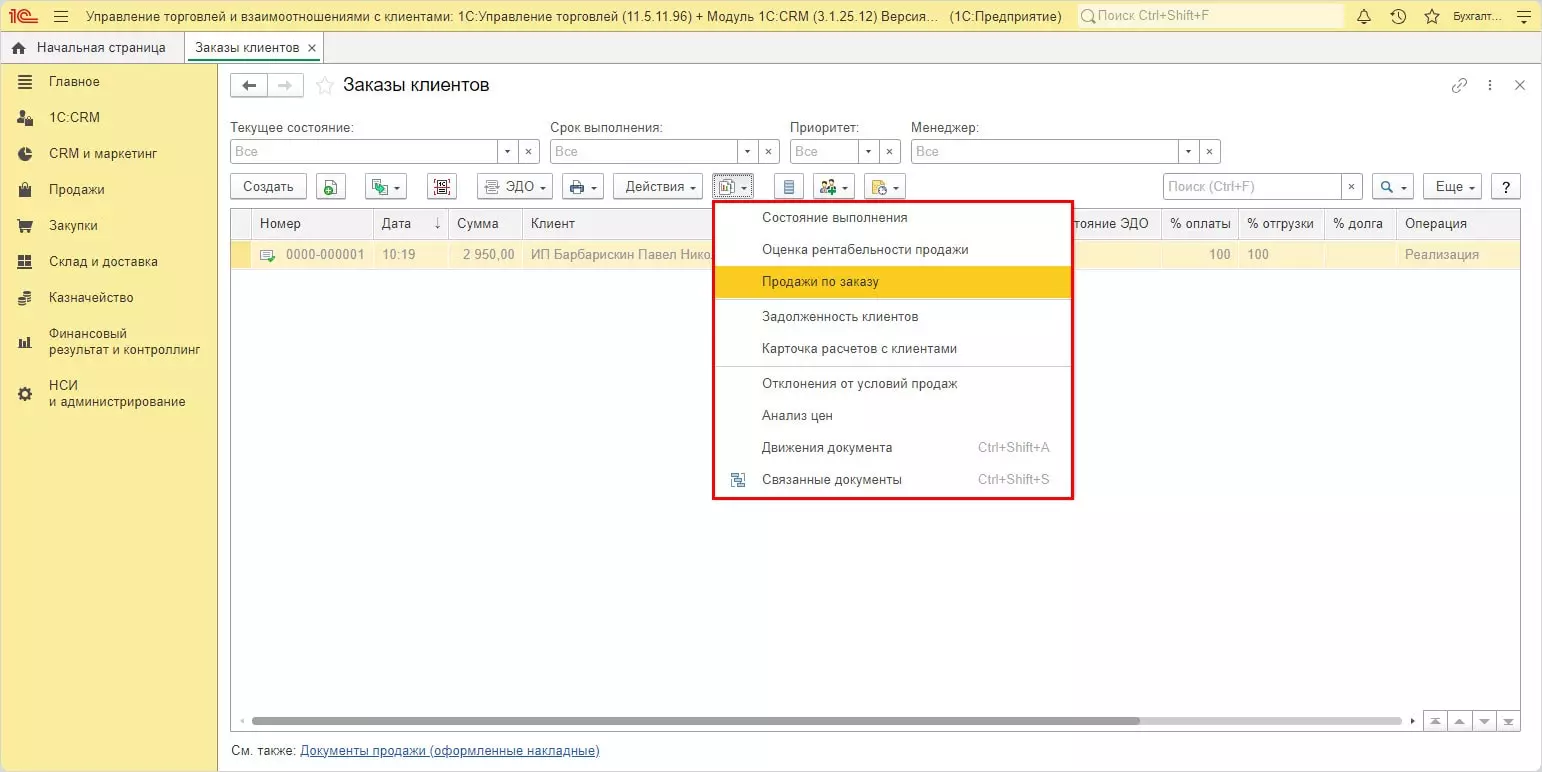The height and width of the screenshot is (772, 1542).
Task: Go forward with the right arrow button
Action: click(x=285, y=86)
